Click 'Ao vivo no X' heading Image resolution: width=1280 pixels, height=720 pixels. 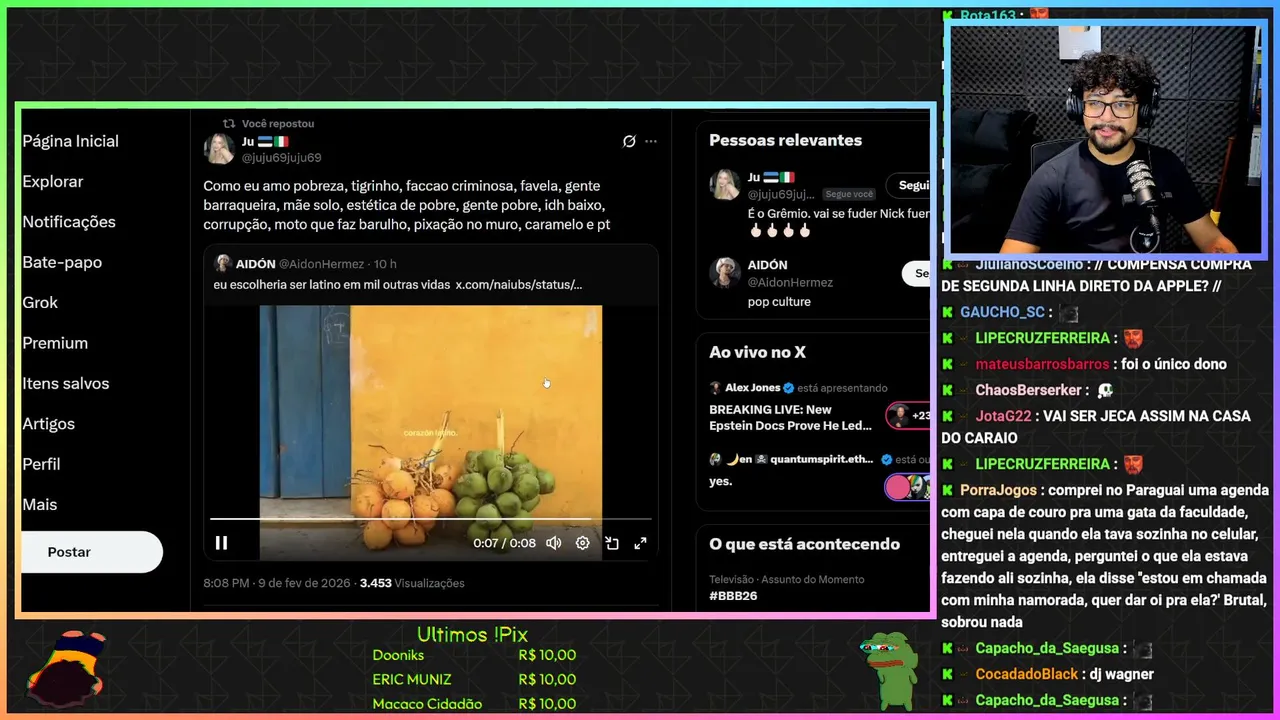pos(757,352)
